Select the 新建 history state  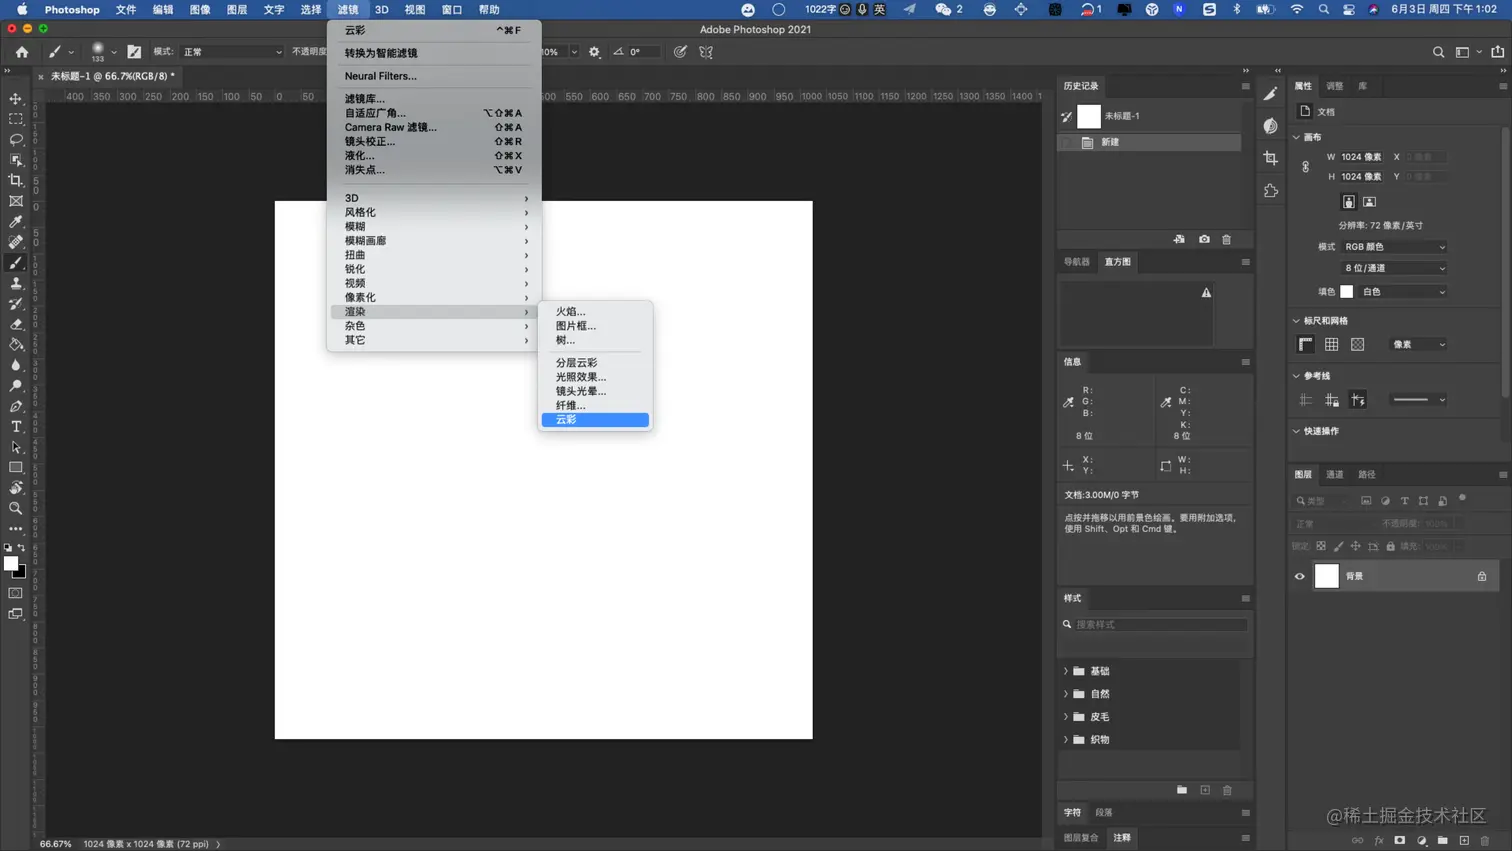tap(1150, 143)
